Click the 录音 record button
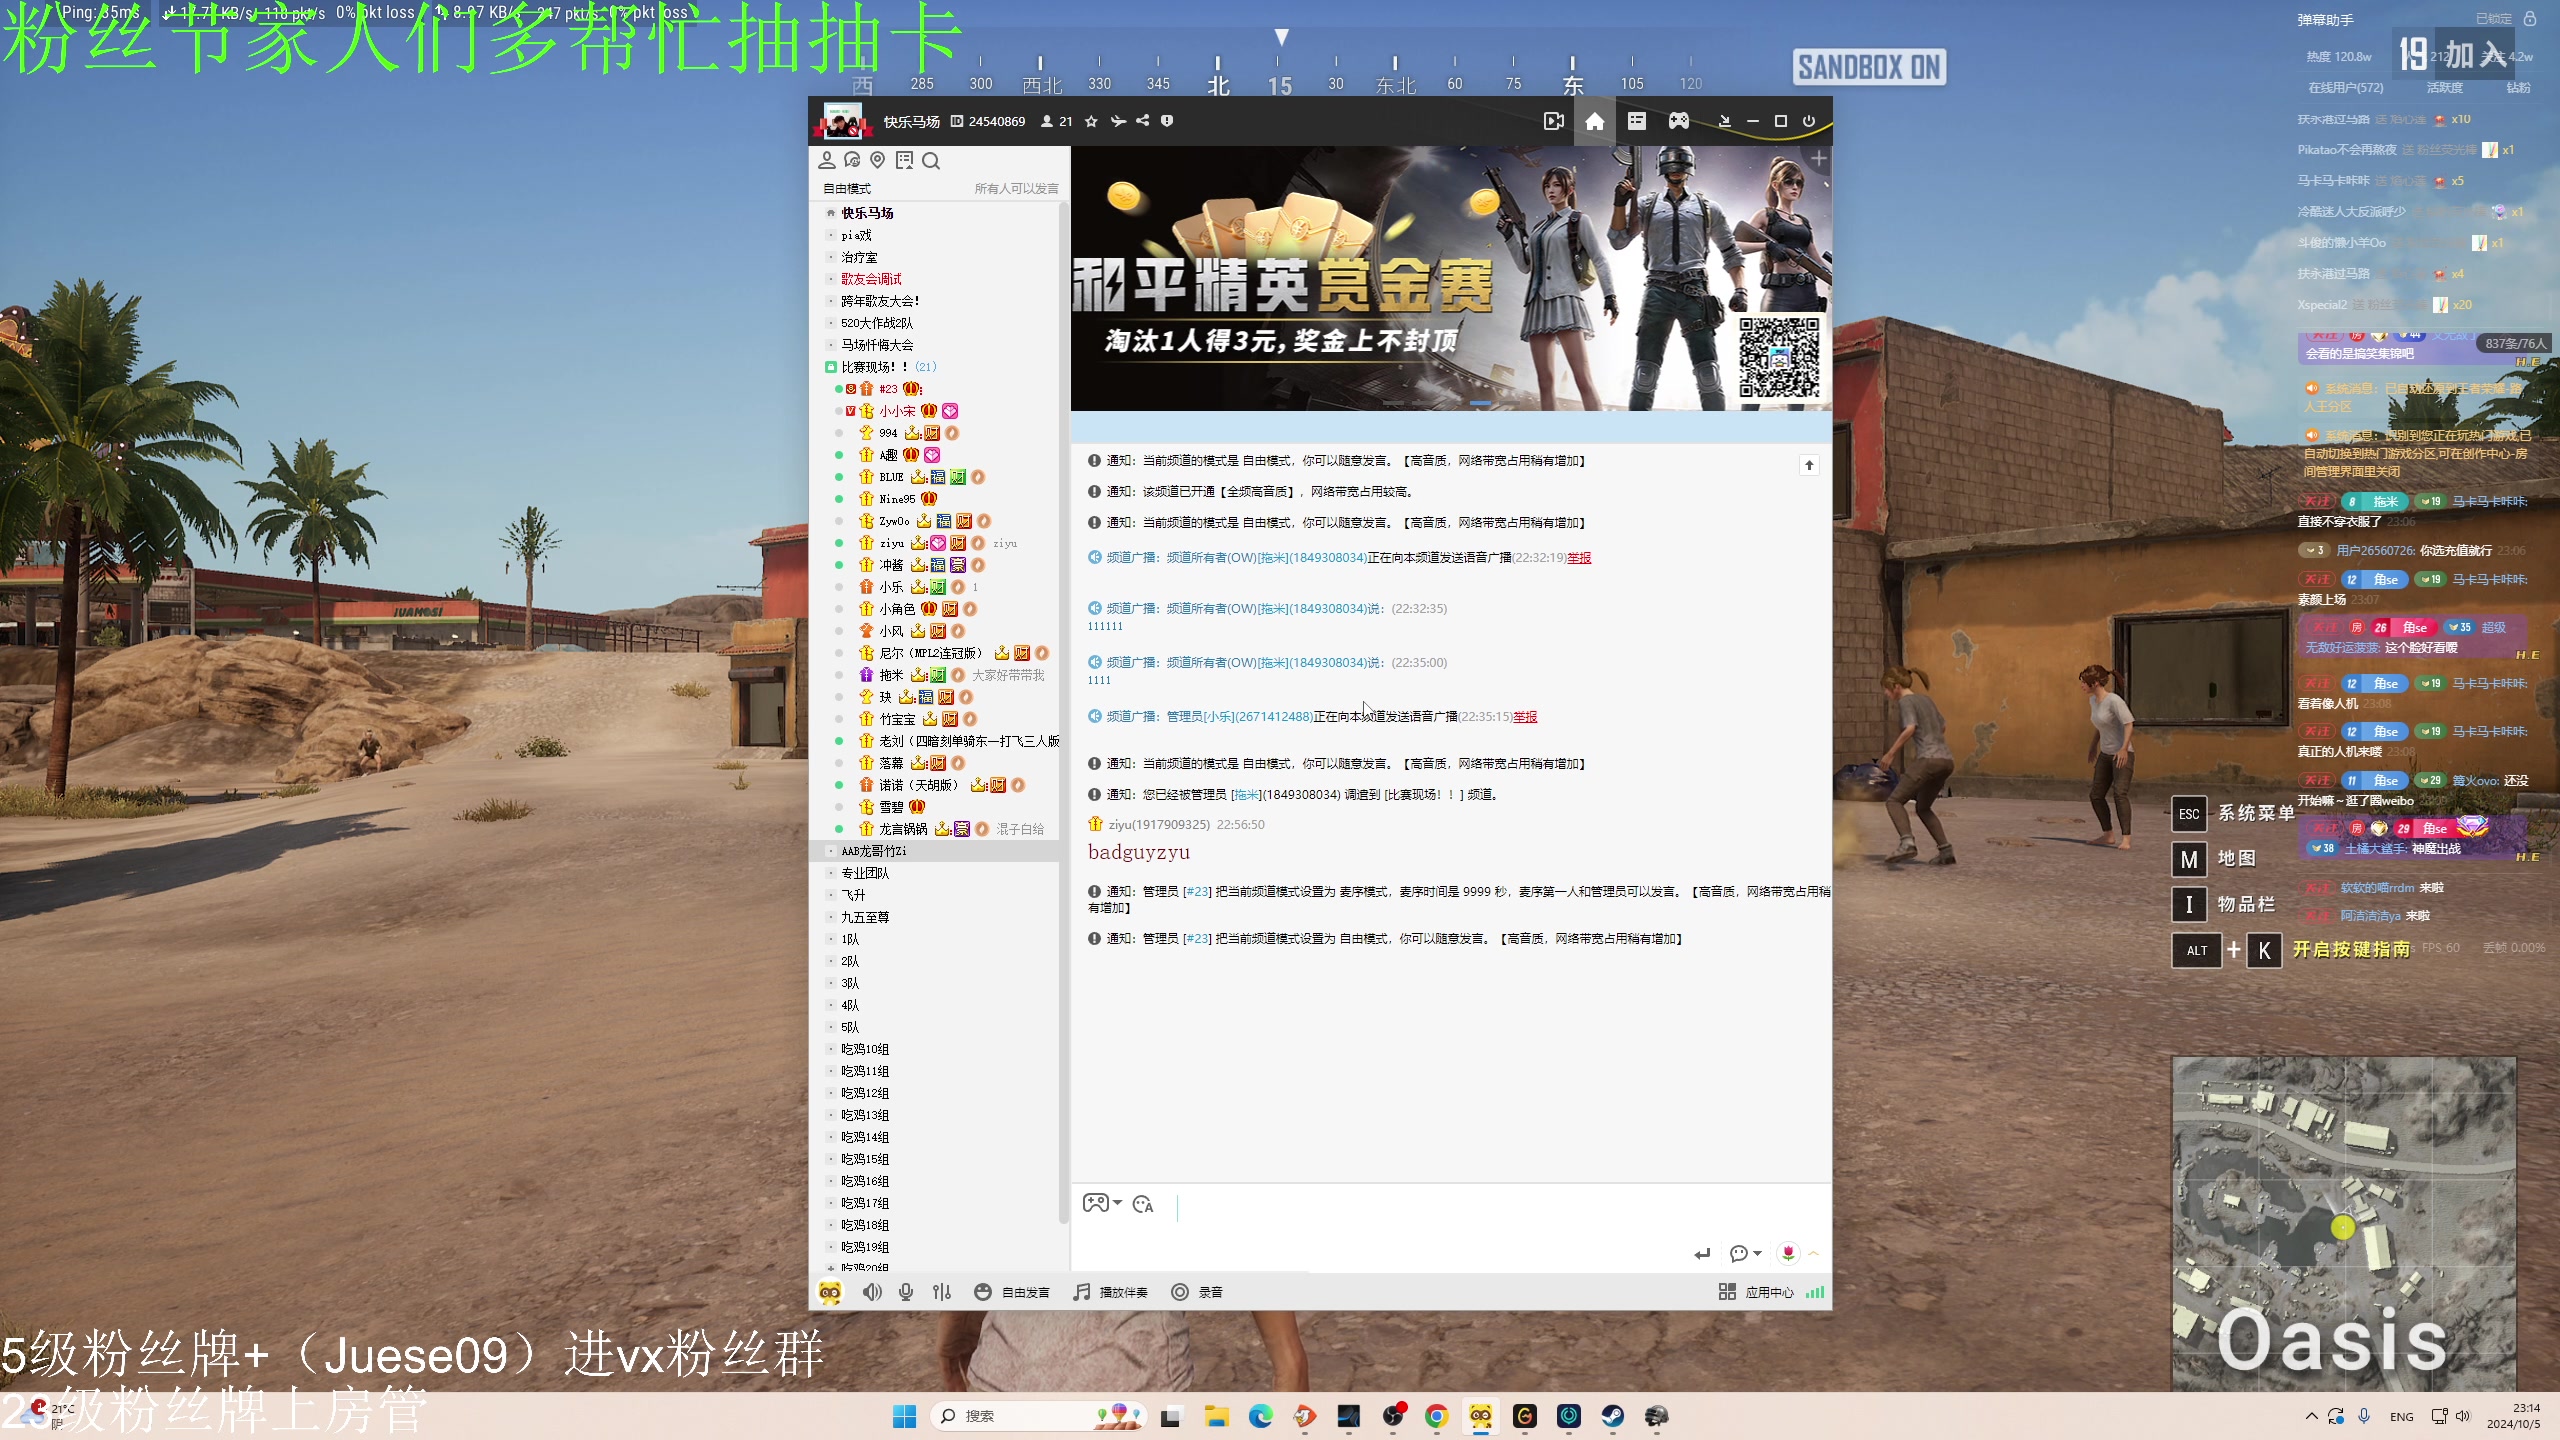This screenshot has width=2560, height=1440. [1197, 1292]
